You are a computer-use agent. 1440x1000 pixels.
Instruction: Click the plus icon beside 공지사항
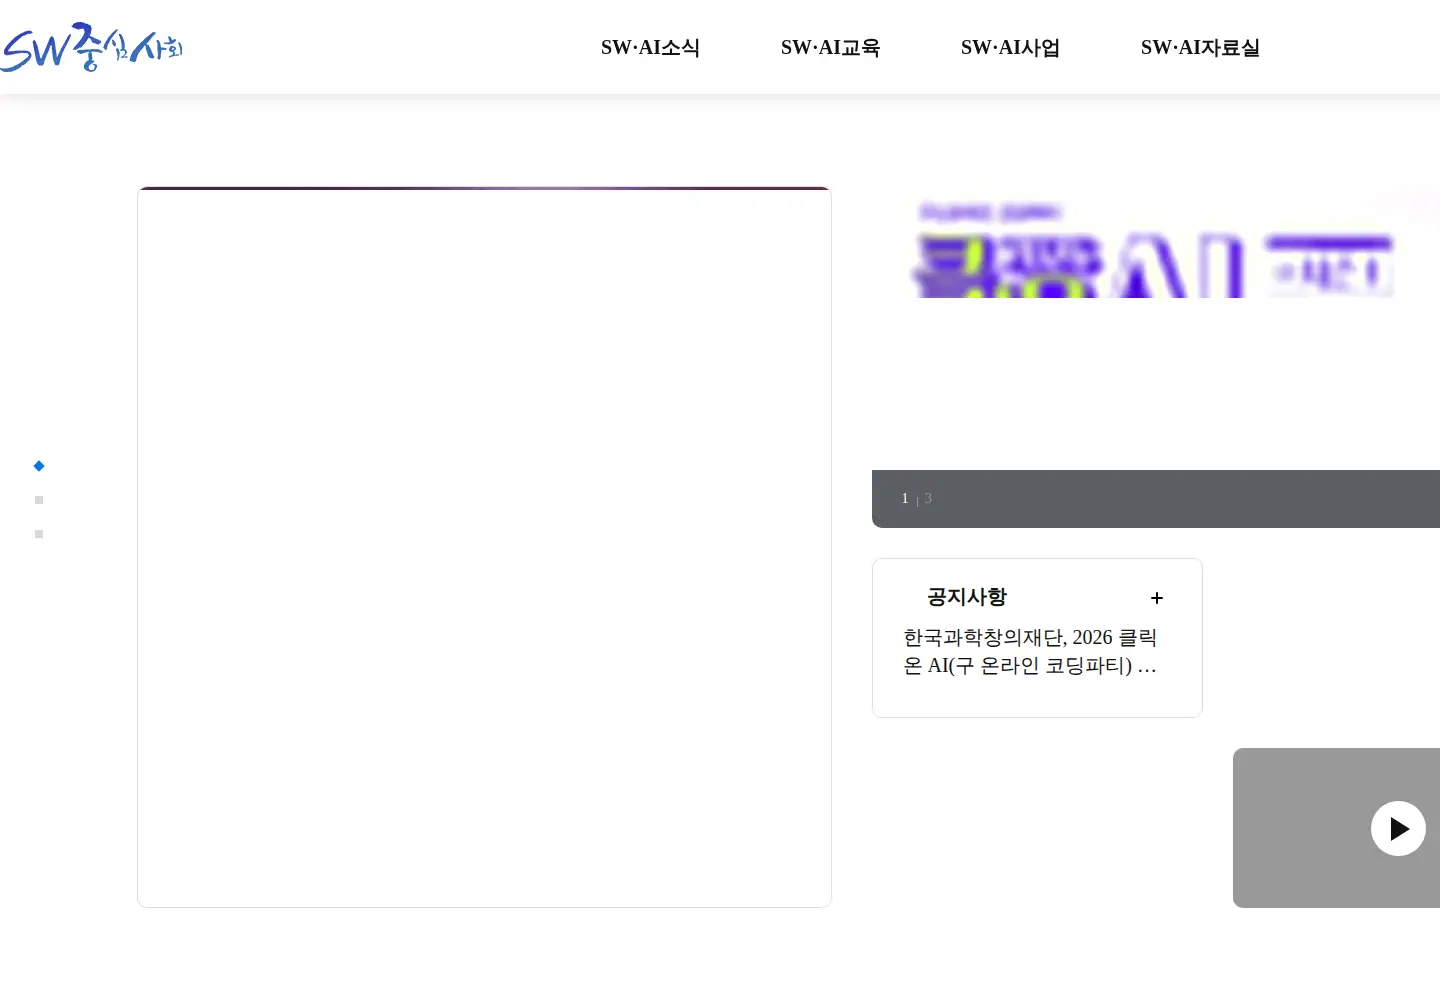click(1157, 598)
